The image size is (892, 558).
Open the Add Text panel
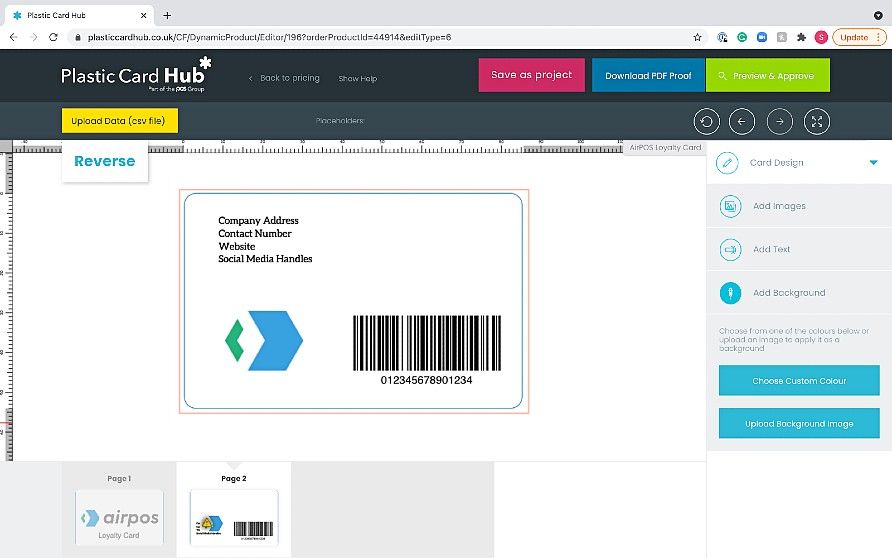(x=799, y=249)
